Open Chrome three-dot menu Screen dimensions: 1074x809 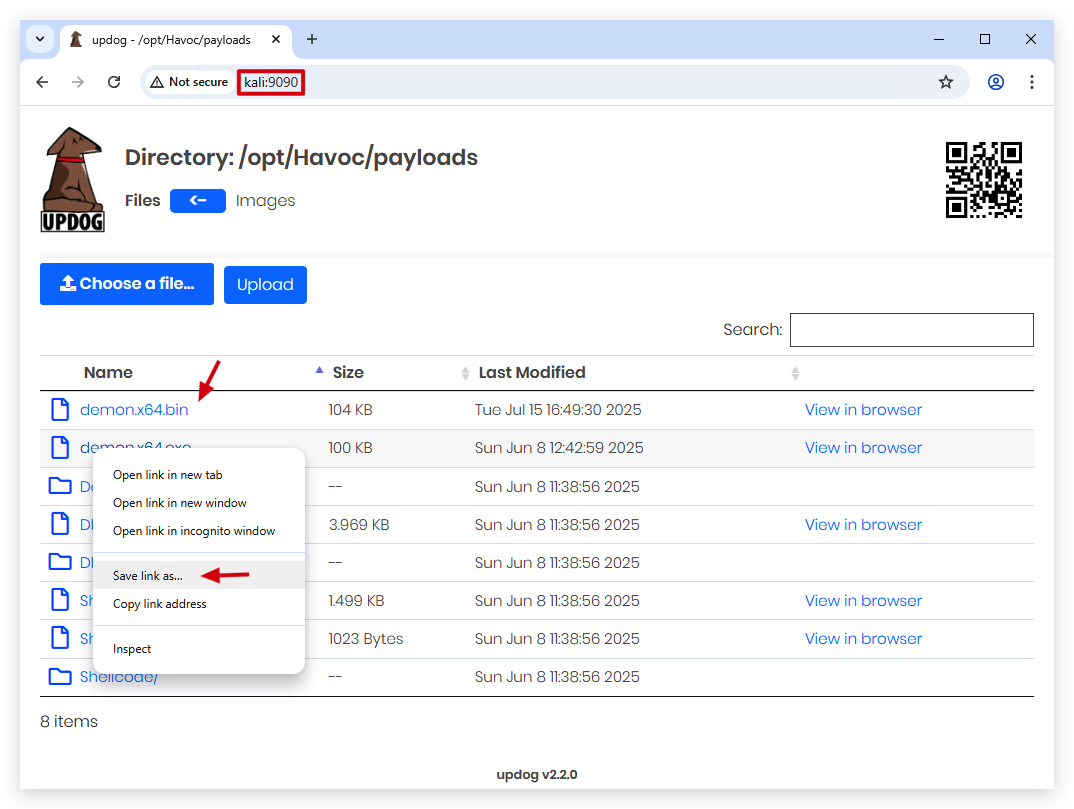pyautogui.click(x=1032, y=82)
